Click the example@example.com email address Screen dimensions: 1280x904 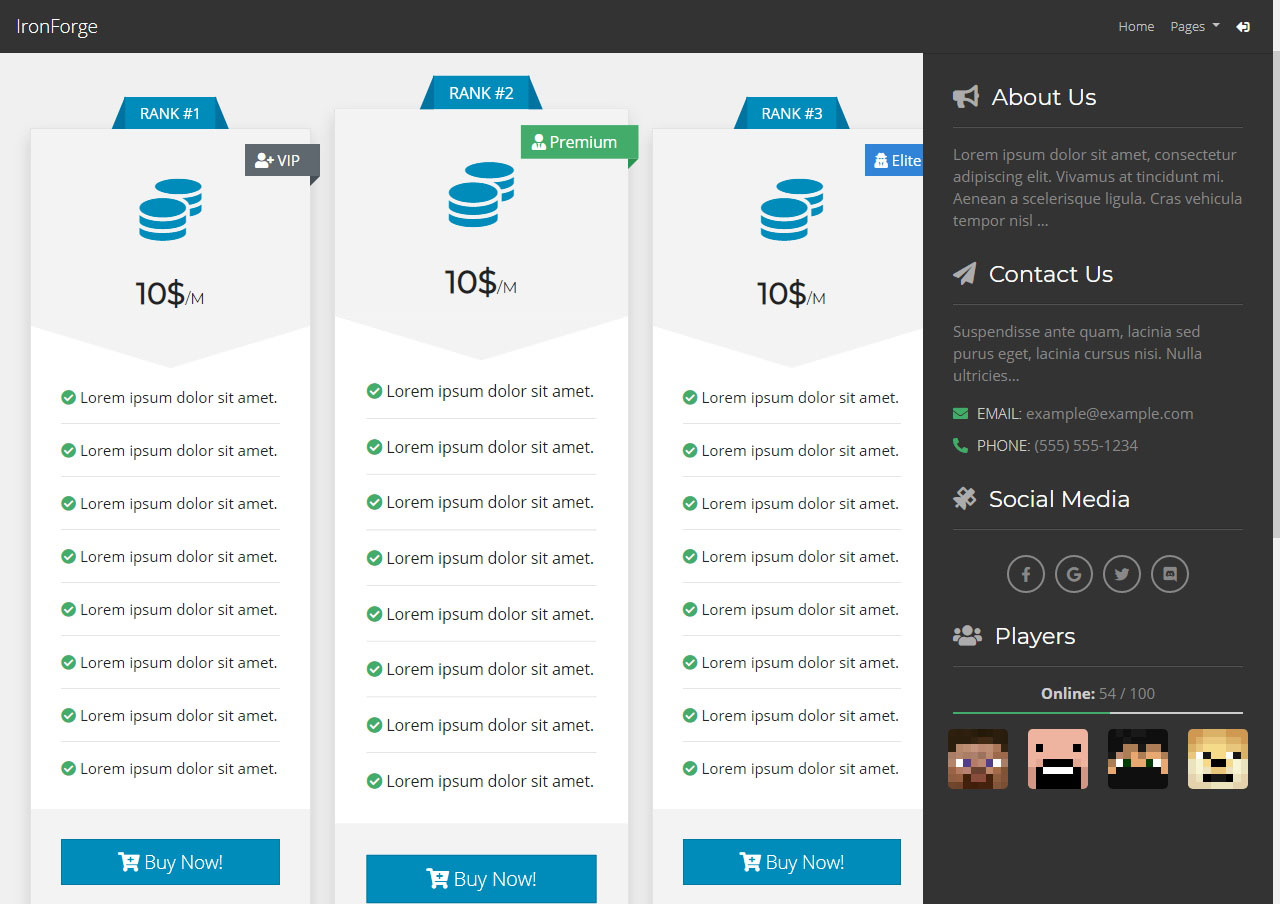(x=1109, y=414)
